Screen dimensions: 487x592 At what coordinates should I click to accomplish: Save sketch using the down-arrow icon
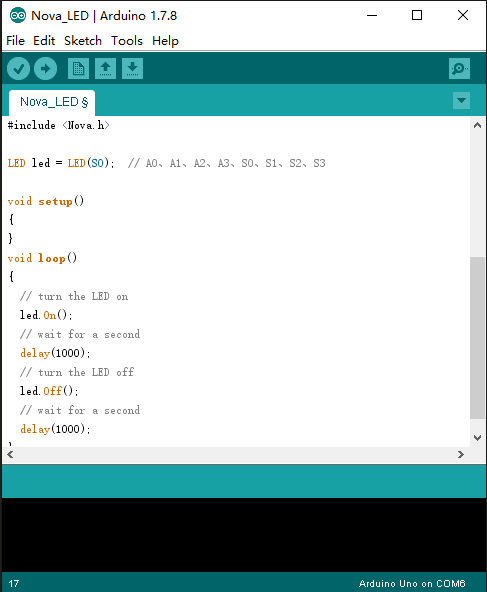(132, 69)
